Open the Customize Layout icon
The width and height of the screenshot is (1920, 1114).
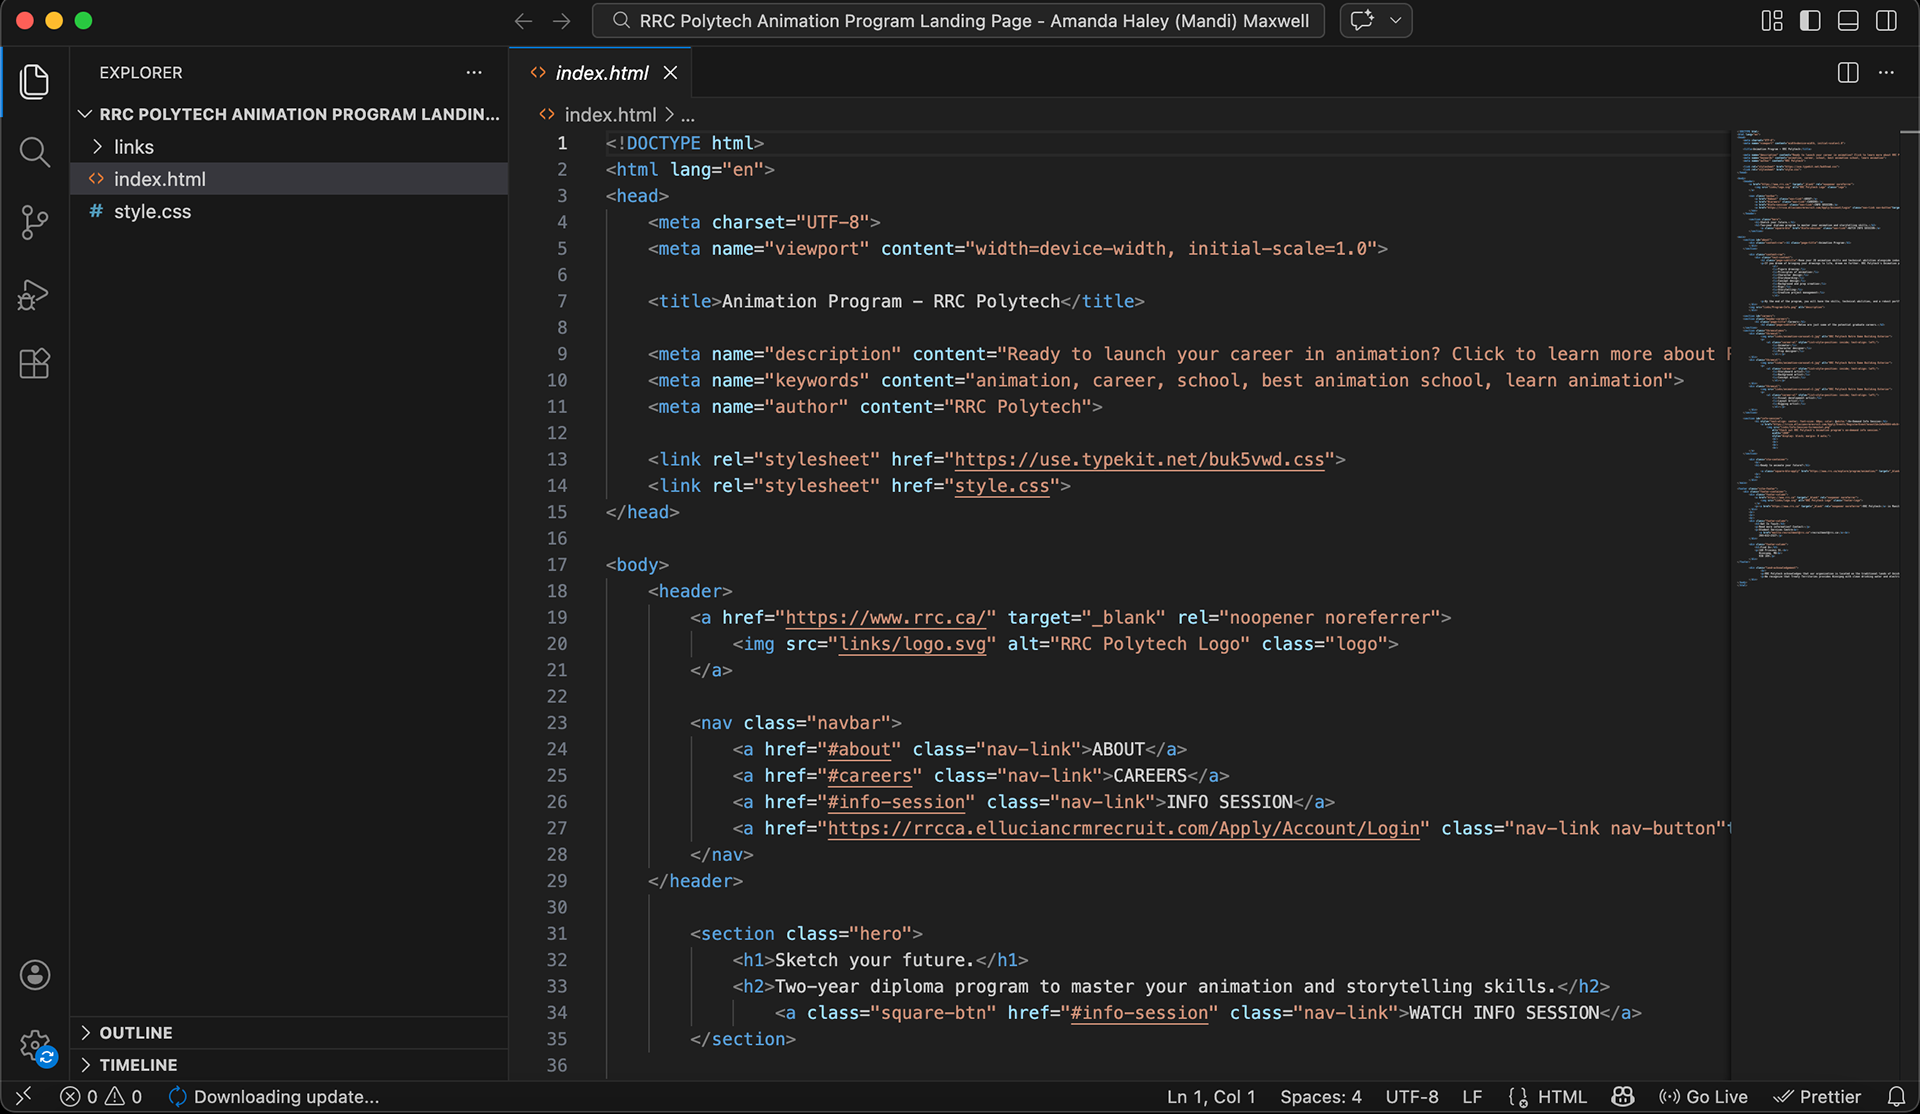click(x=1772, y=21)
